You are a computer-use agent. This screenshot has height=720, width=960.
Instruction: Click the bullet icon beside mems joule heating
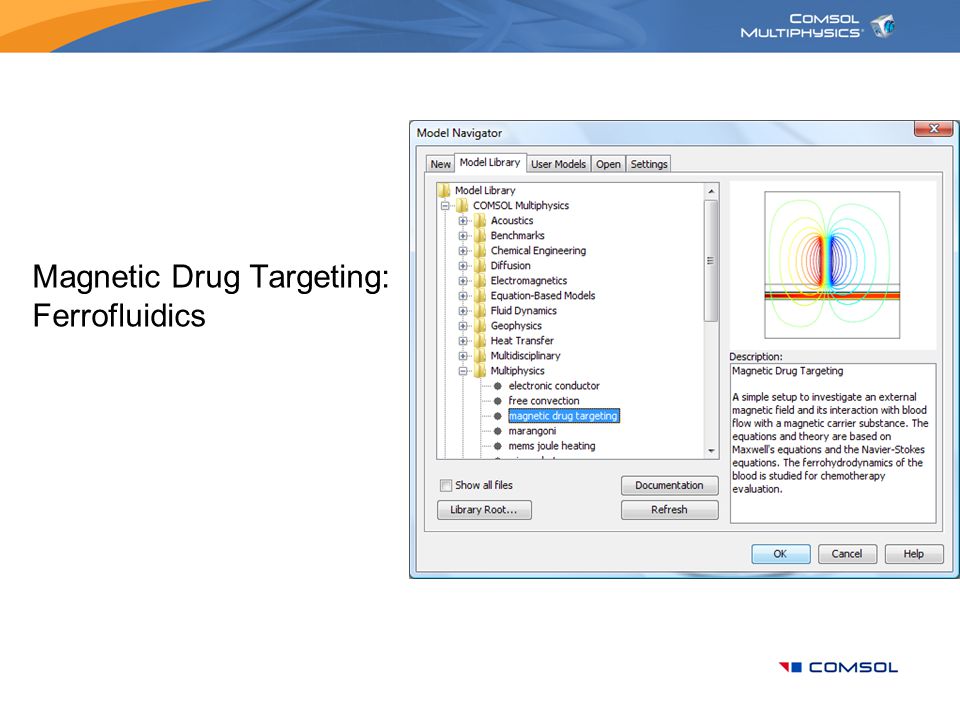498,446
